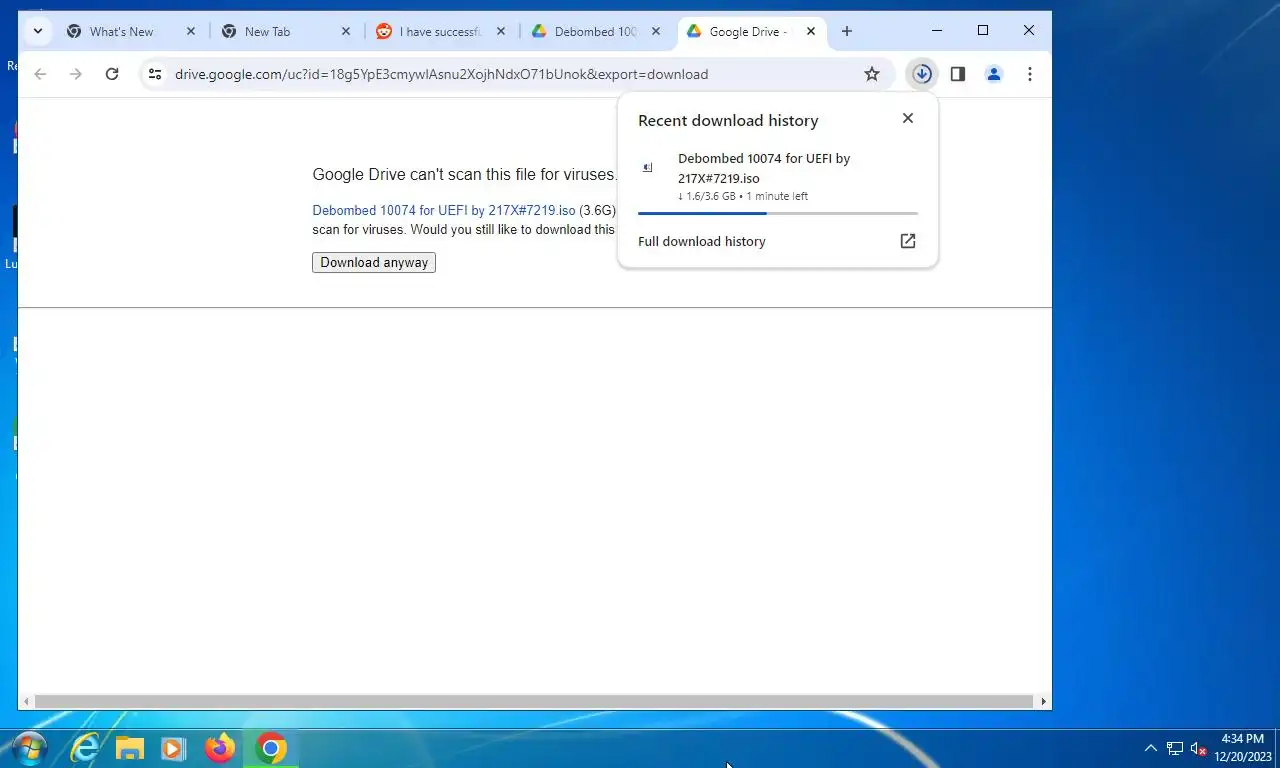Maximize the Chrome window
The image size is (1280, 768).
click(983, 31)
